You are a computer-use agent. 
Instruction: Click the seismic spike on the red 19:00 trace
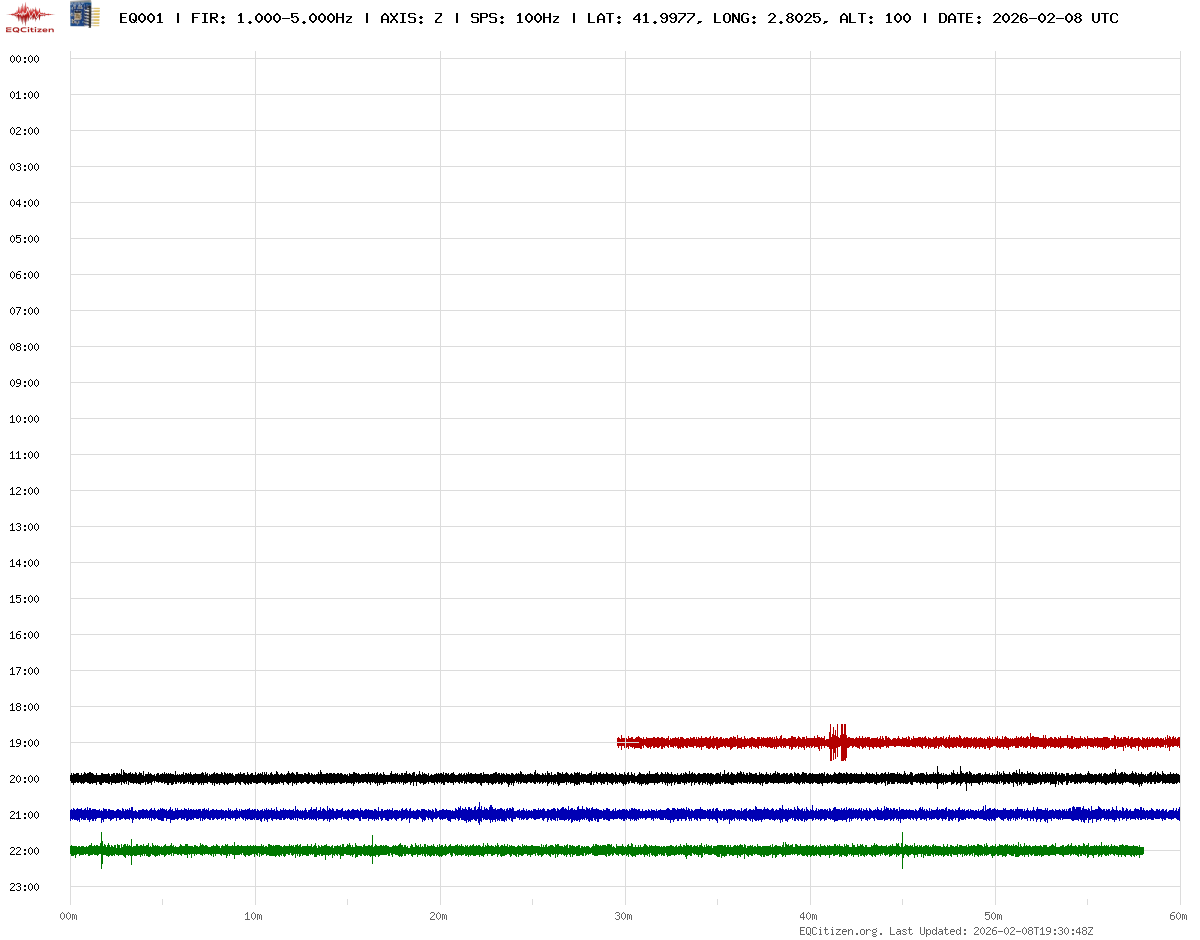(x=838, y=742)
